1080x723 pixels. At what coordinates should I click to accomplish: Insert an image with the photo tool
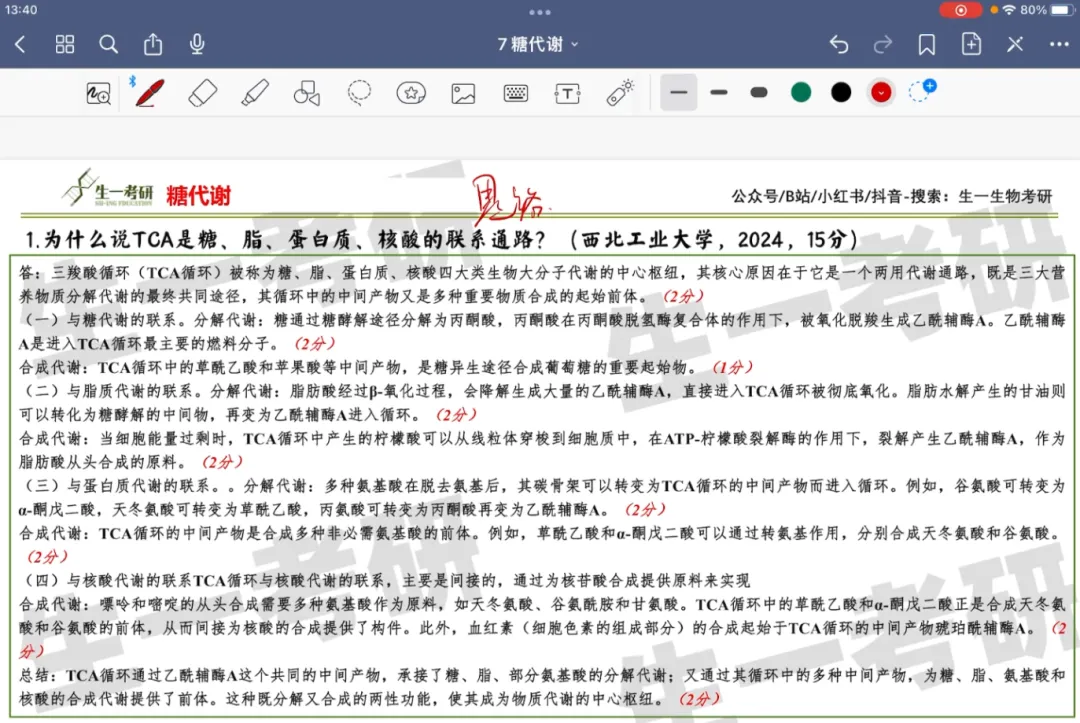(x=462, y=91)
